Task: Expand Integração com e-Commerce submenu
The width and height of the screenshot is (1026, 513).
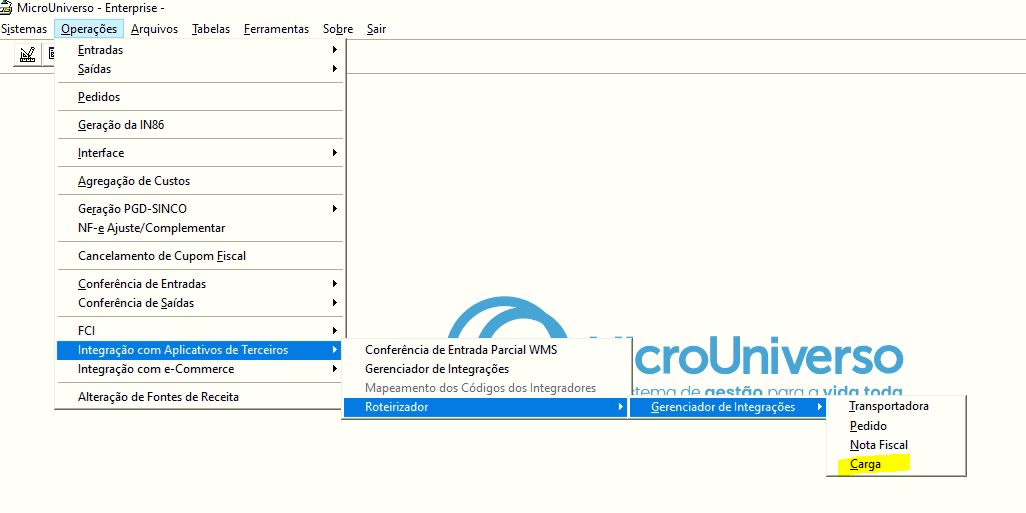Action: 200,369
